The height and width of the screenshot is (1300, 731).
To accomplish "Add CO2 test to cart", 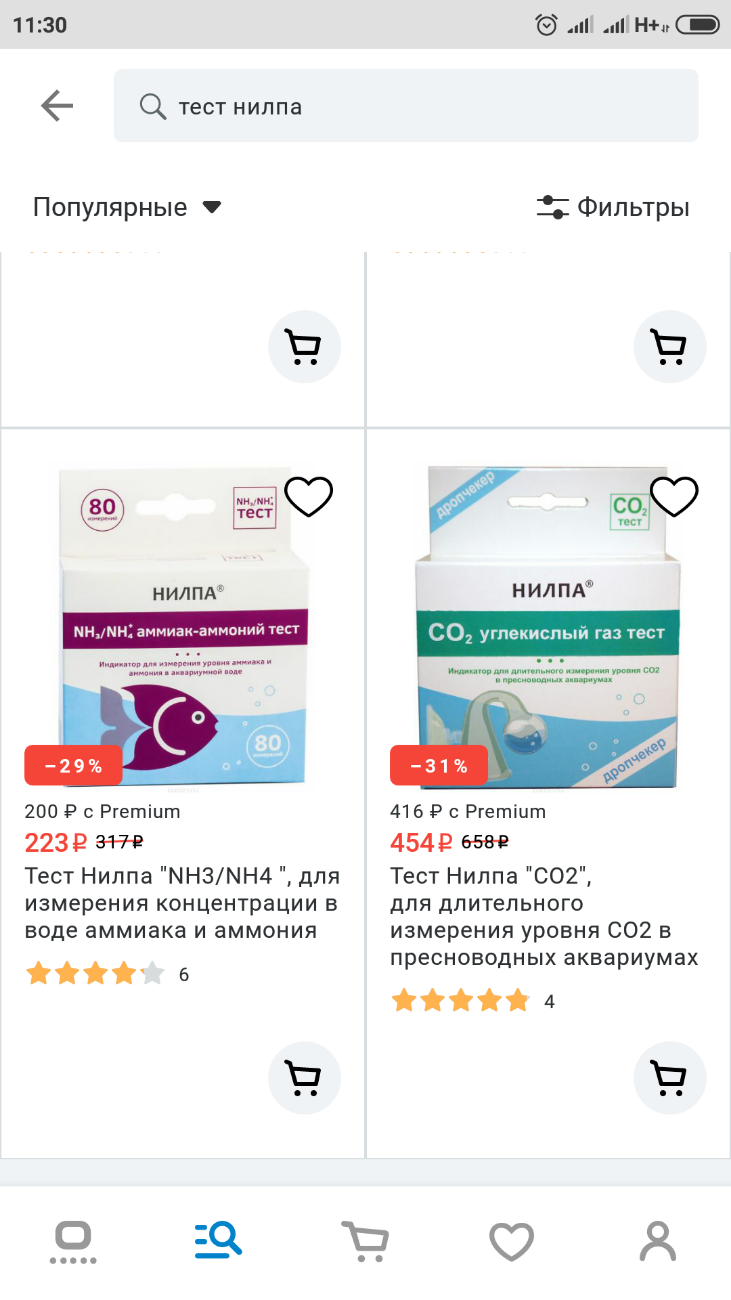I will pyautogui.click(x=671, y=1076).
